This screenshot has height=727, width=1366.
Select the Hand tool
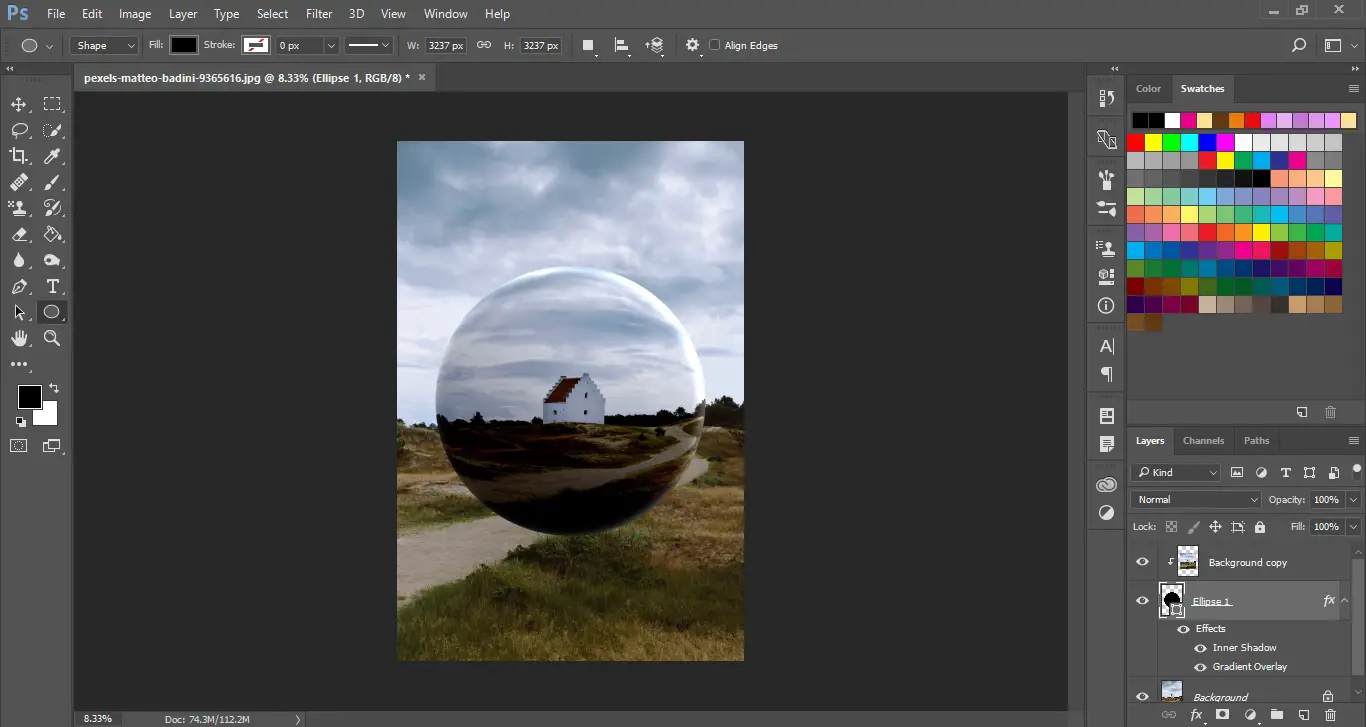[x=18, y=338]
